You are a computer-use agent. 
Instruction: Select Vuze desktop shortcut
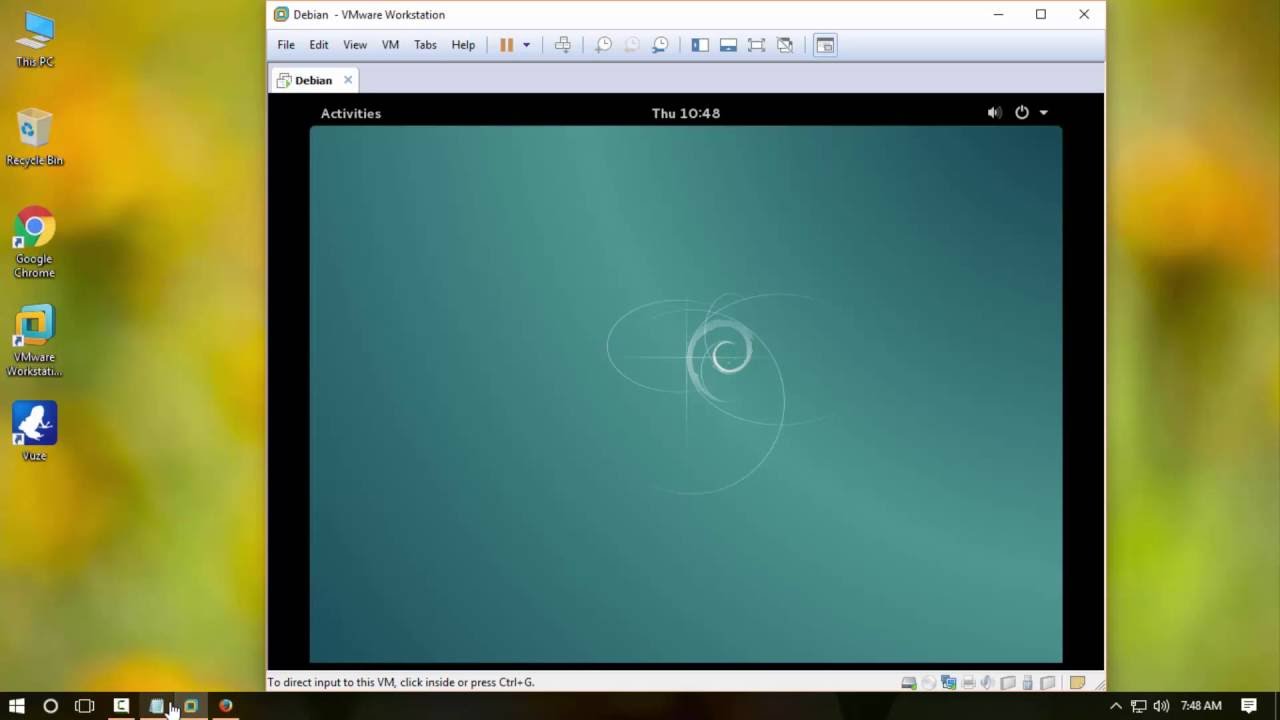[x=34, y=432]
